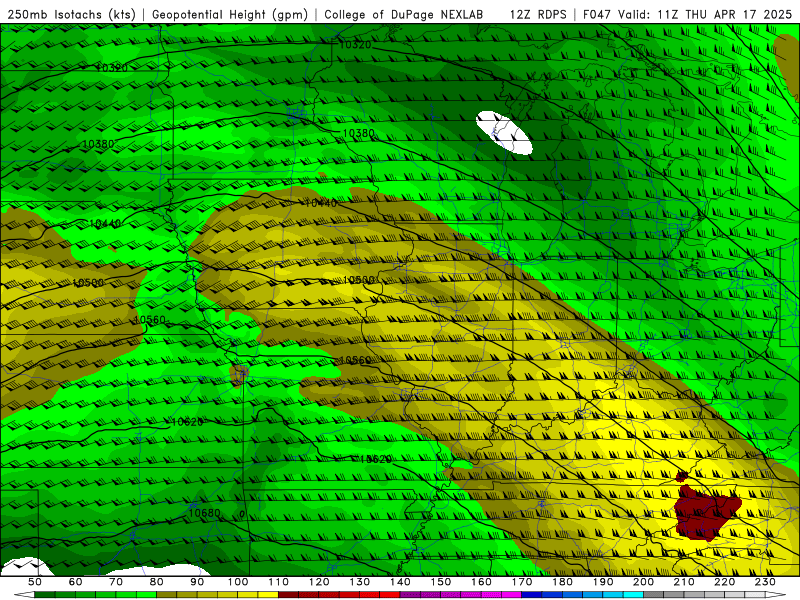The image size is (800, 600).
Task: Click the 60 value on the legend
Action: point(76,582)
